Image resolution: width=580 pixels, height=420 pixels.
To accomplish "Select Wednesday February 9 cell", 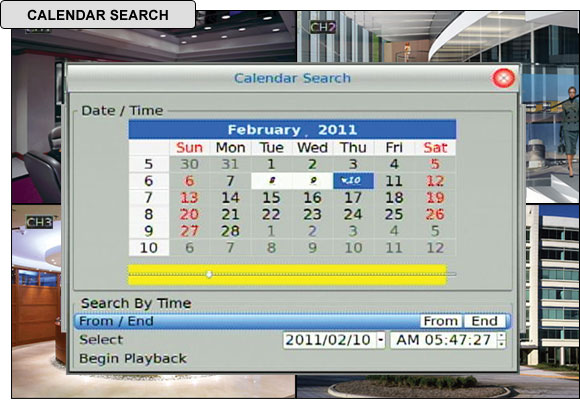I will click(313, 181).
